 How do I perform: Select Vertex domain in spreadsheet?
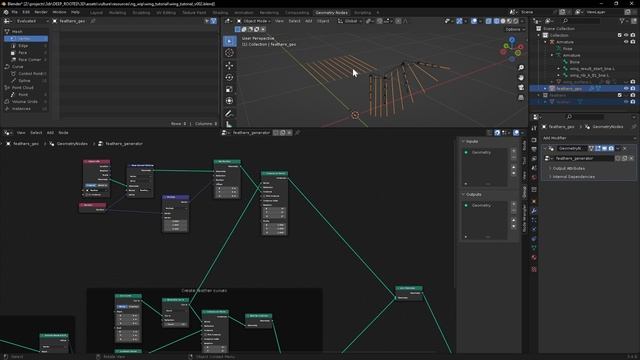point(26,38)
